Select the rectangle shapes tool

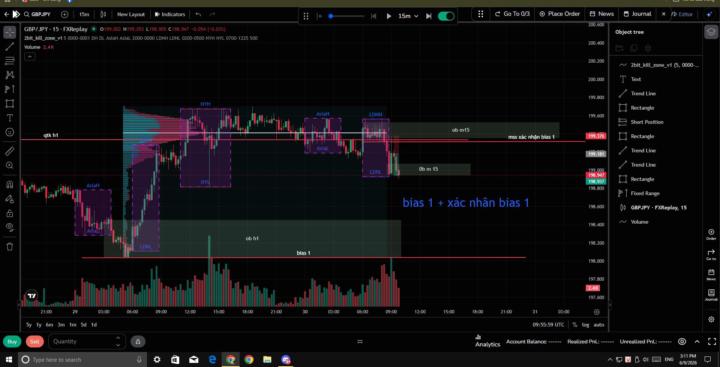click(9, 104)
